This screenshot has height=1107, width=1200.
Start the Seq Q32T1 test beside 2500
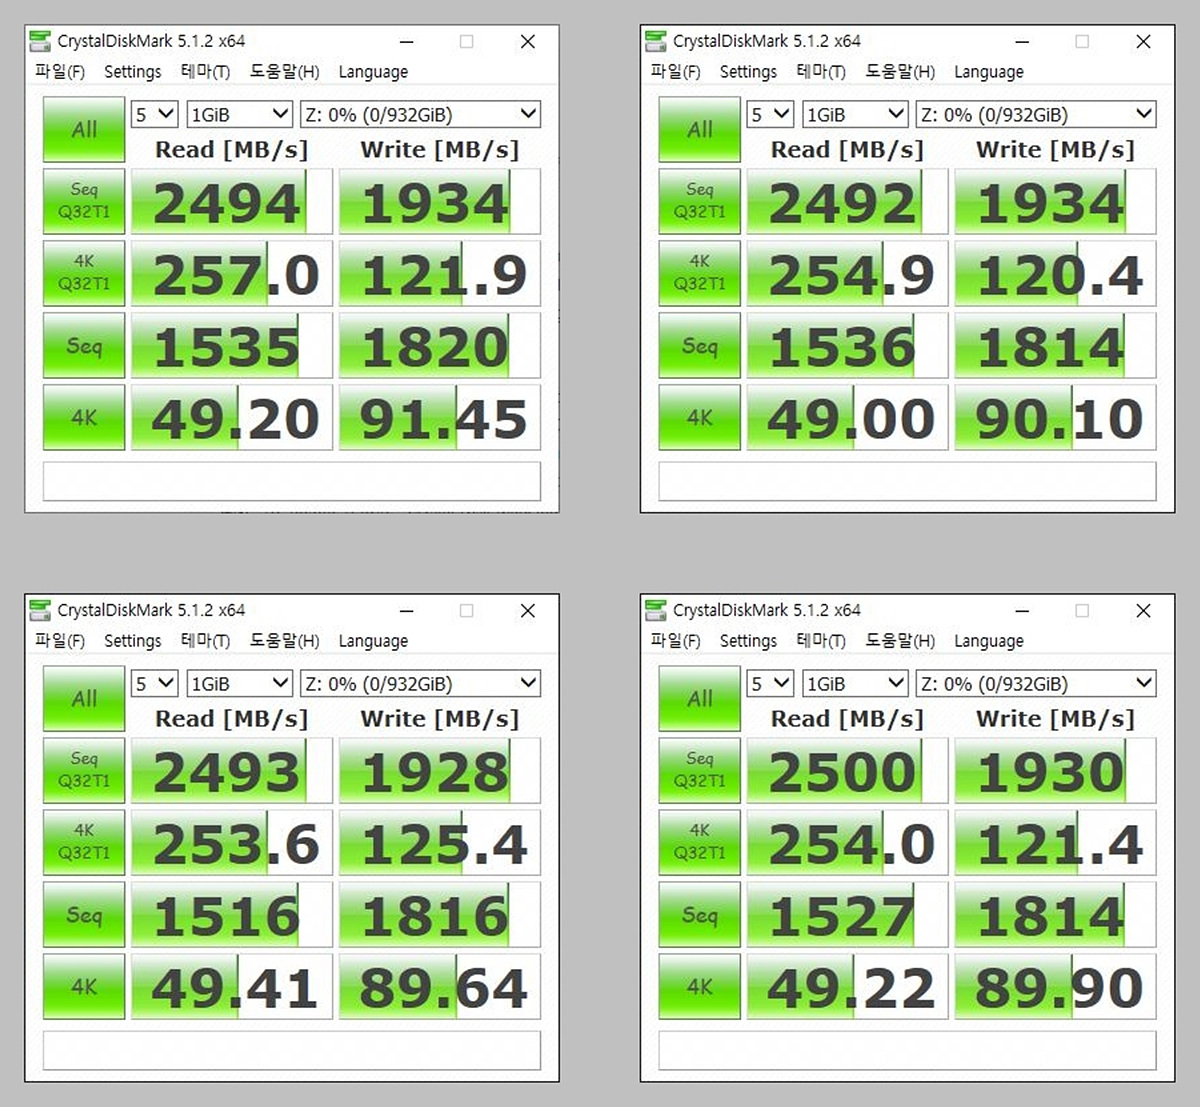click(x=700, y=770)
